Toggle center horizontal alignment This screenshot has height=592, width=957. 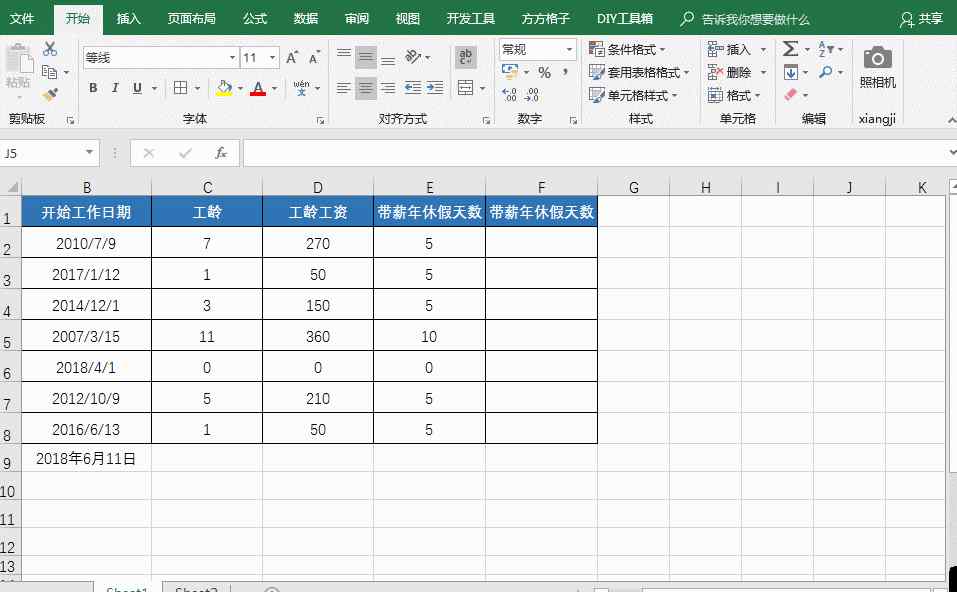click(366, 88)
